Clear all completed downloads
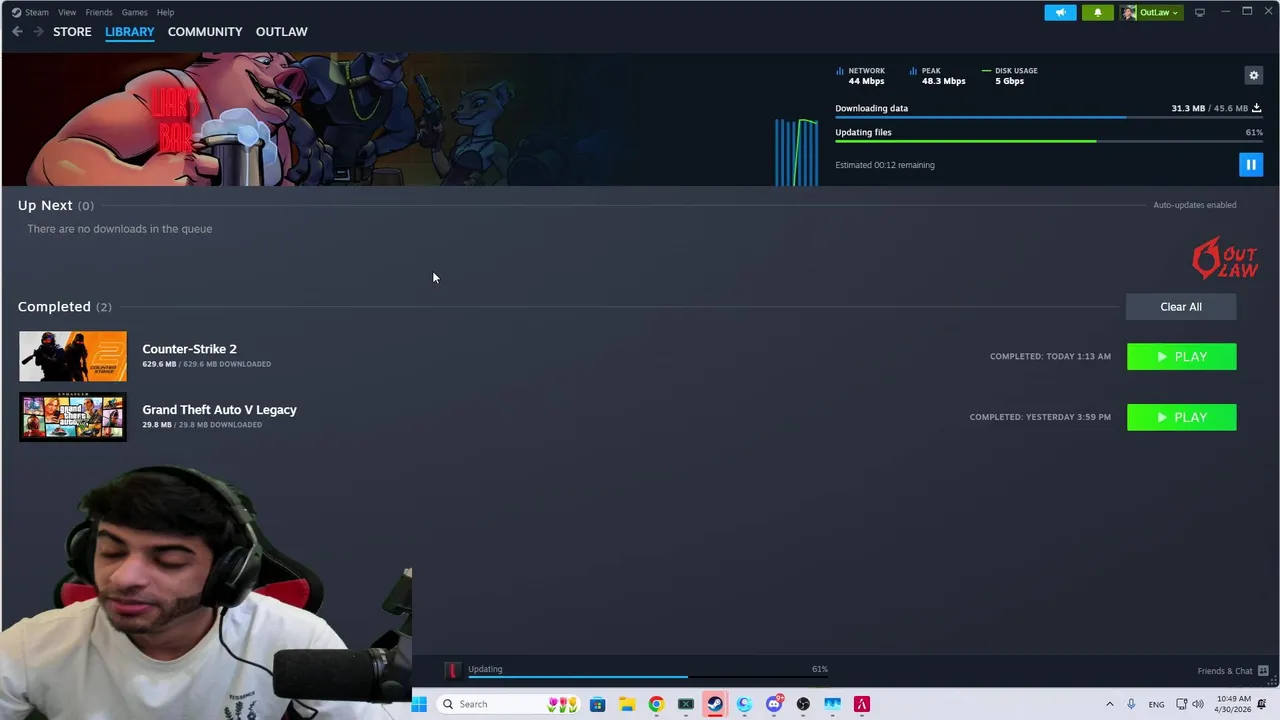Viewport: 1280px width, 720px height. (1181, 307)
